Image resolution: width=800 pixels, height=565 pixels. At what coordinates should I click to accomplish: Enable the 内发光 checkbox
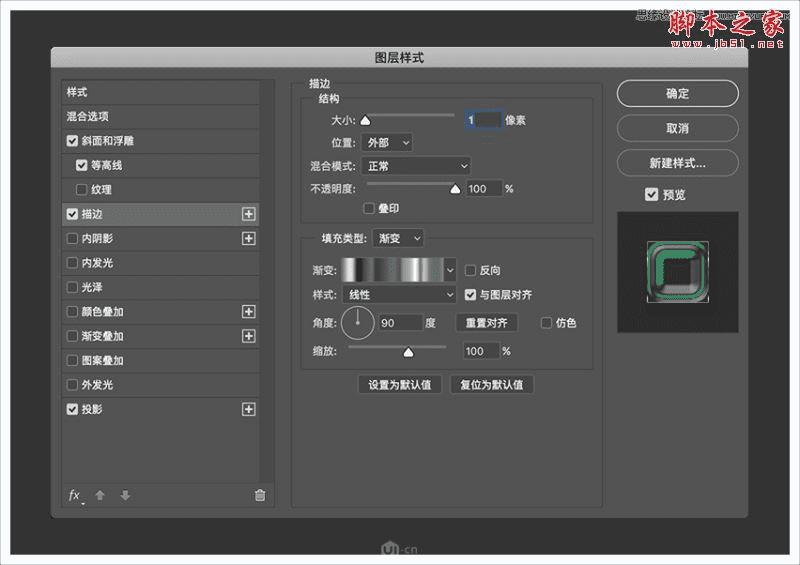(72, 263)
